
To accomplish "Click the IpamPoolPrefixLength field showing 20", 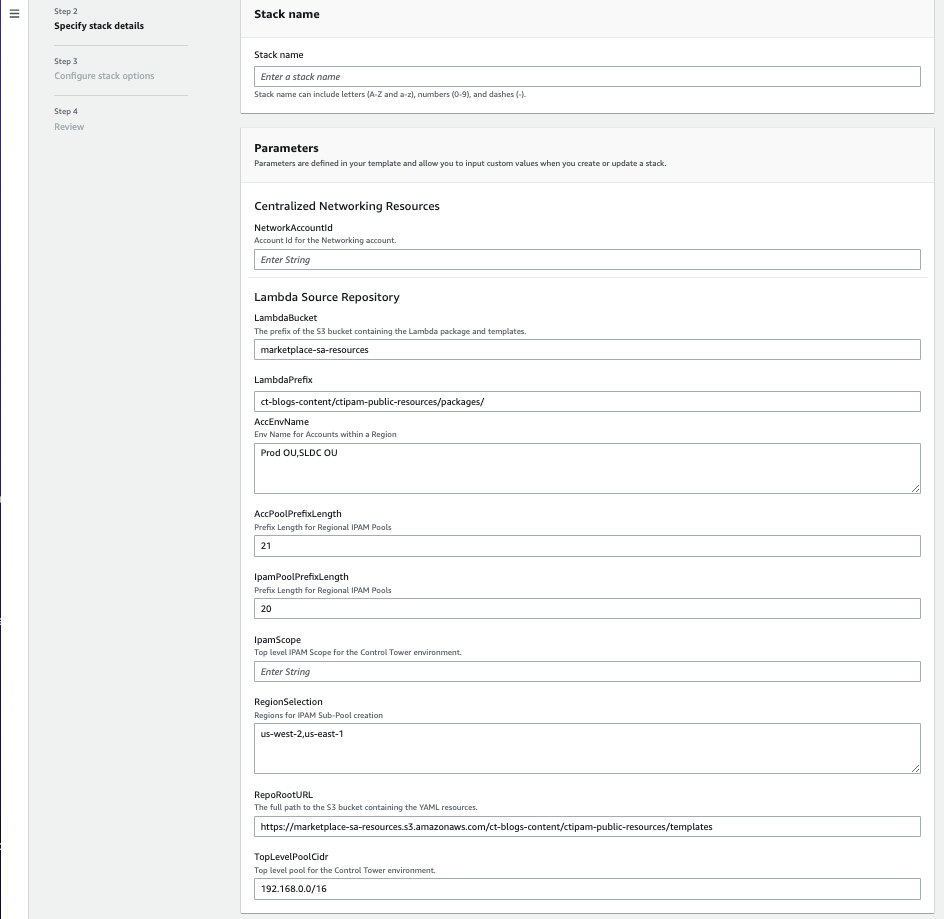I will click(587, 608).
